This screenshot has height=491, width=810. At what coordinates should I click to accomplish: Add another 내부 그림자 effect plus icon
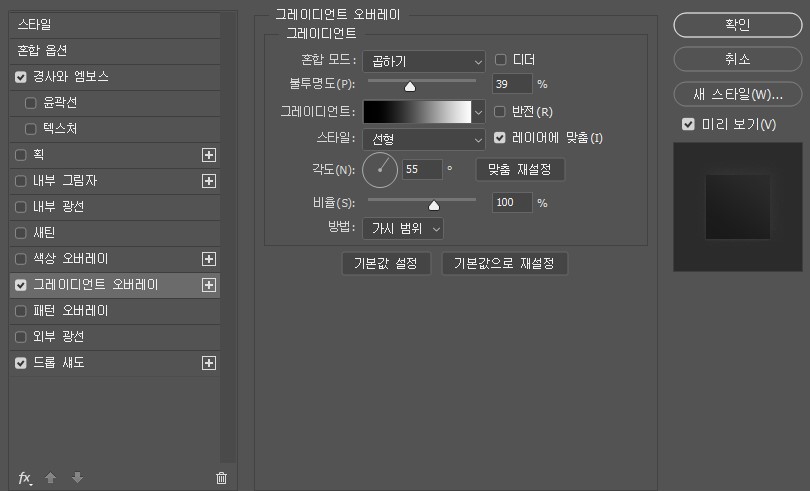(x=209, y=181)
